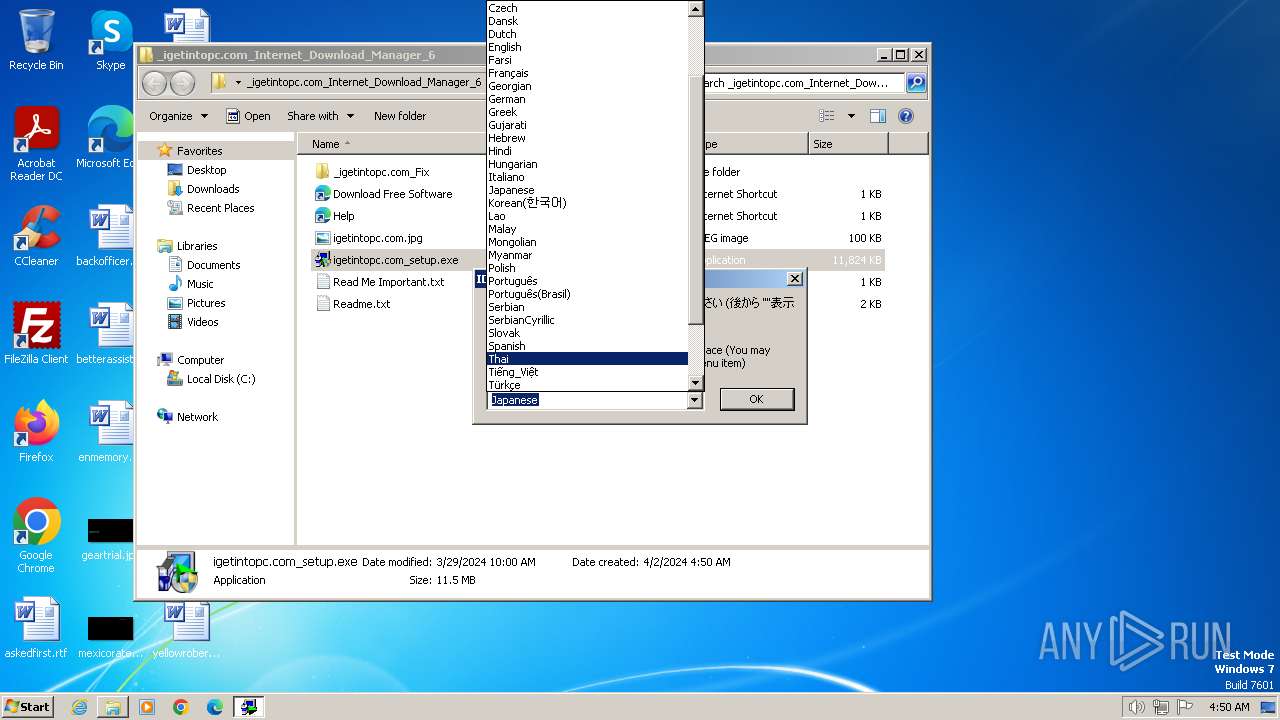This screenshot has height=720, width=1280.
Task: Open Organize dropdown menu
Action: click(x=178, y=116)
